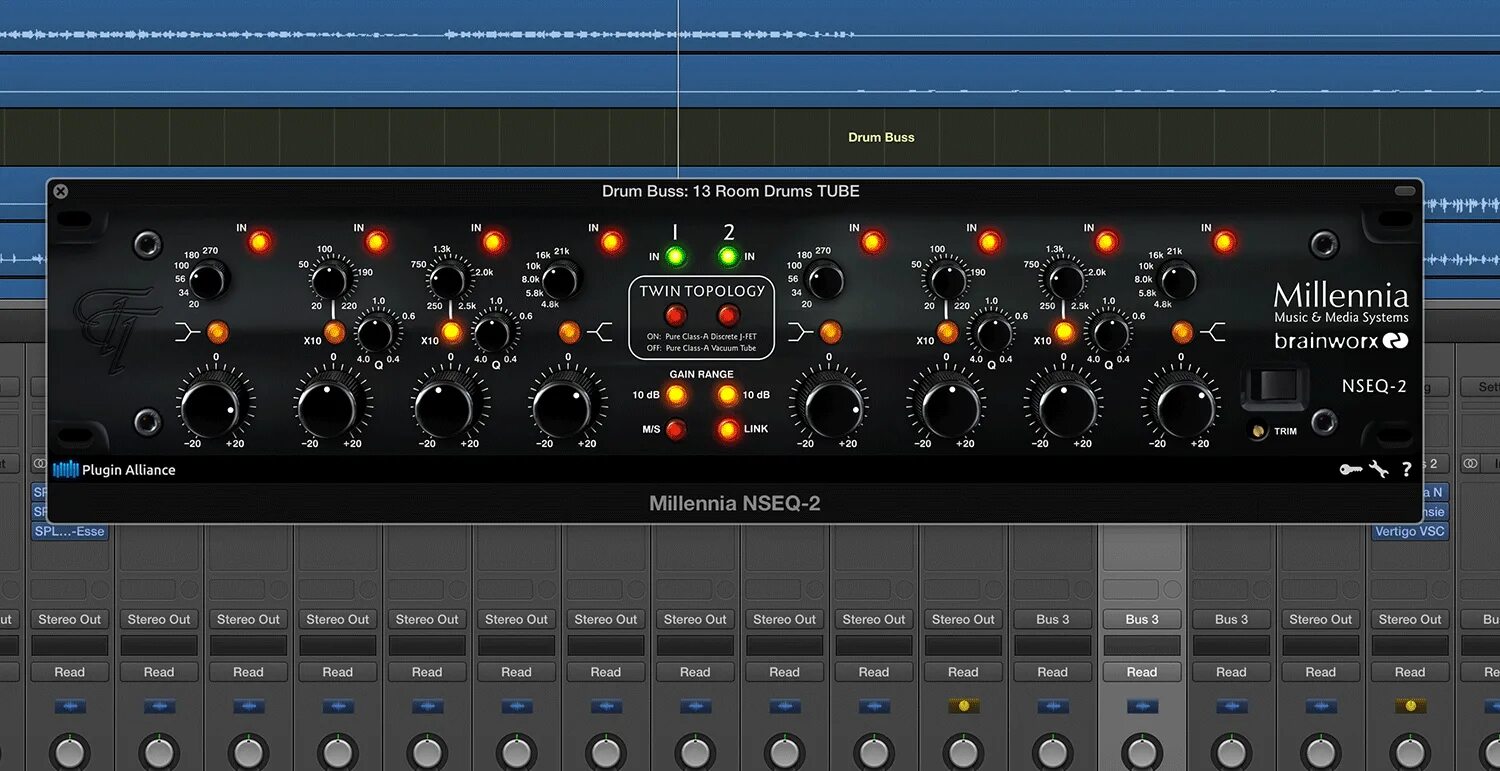
Task: Toggle channel 1 high-mid band IN LED
Action: click(x=494, y=241)
